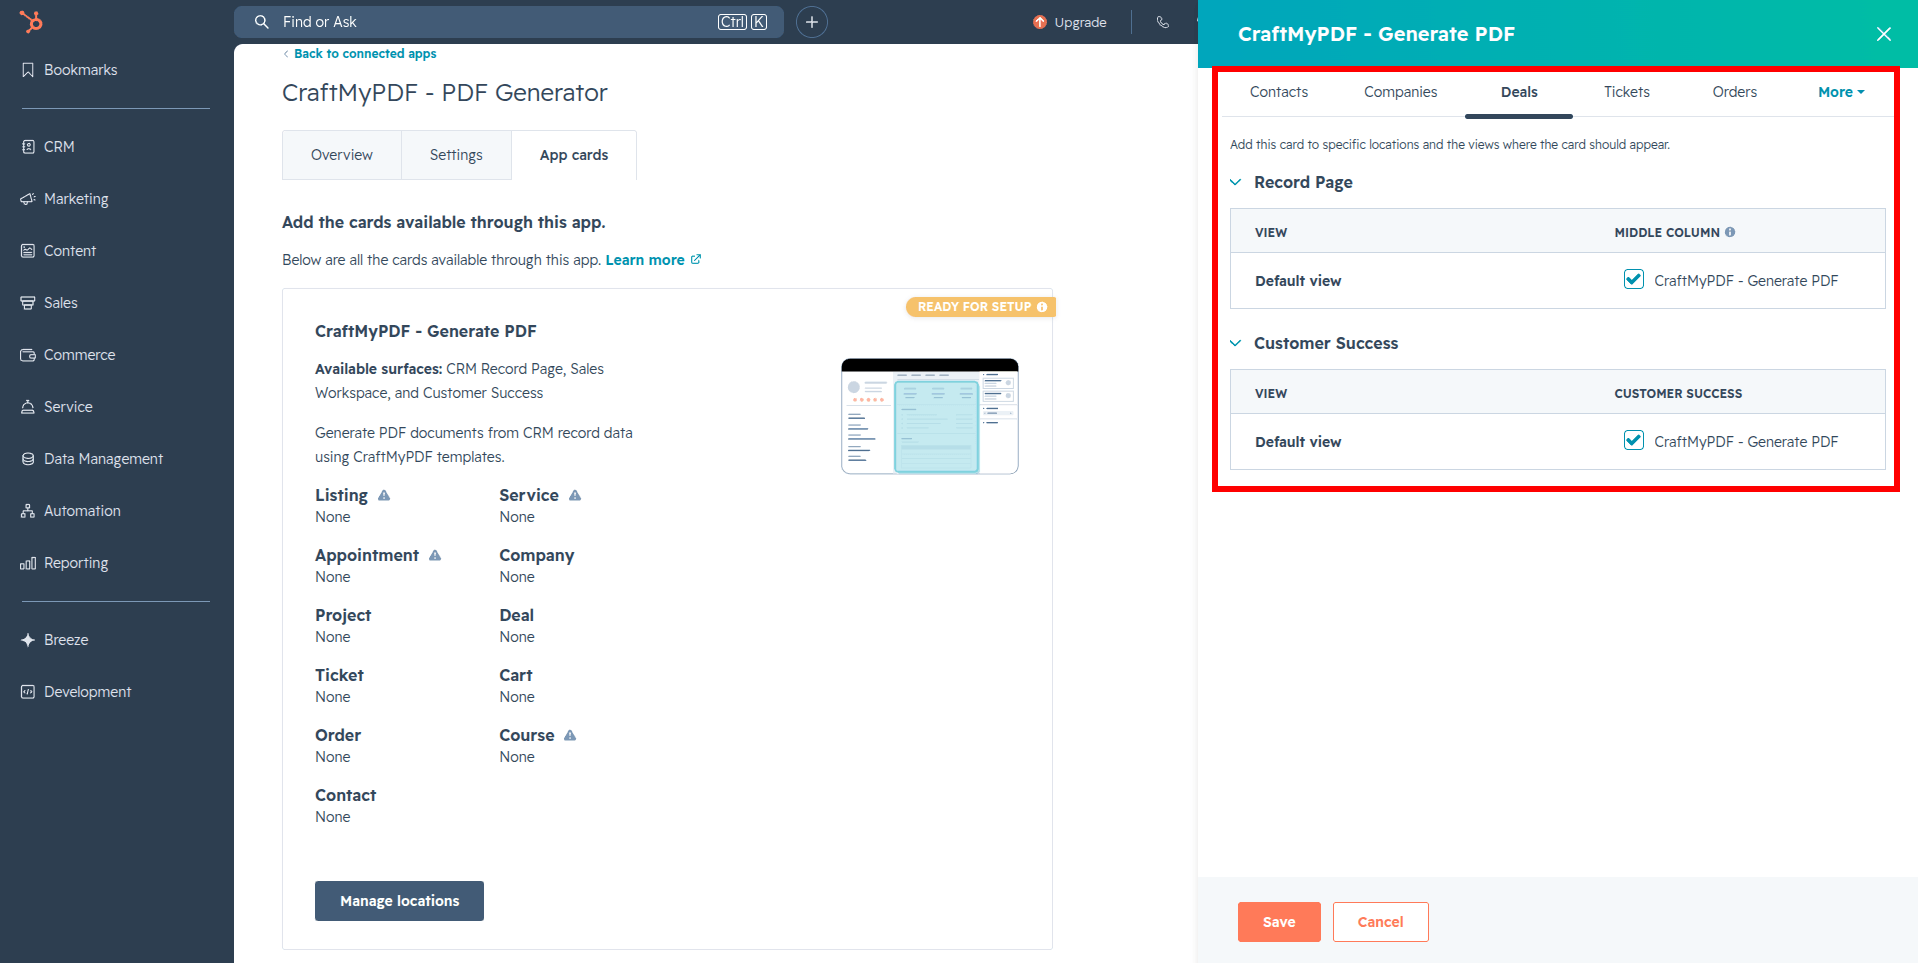Image resolution: width=1918 pixels, height=963 pixels.
Task: Collapse the Record Page section
Action: tap(1236, 182)
